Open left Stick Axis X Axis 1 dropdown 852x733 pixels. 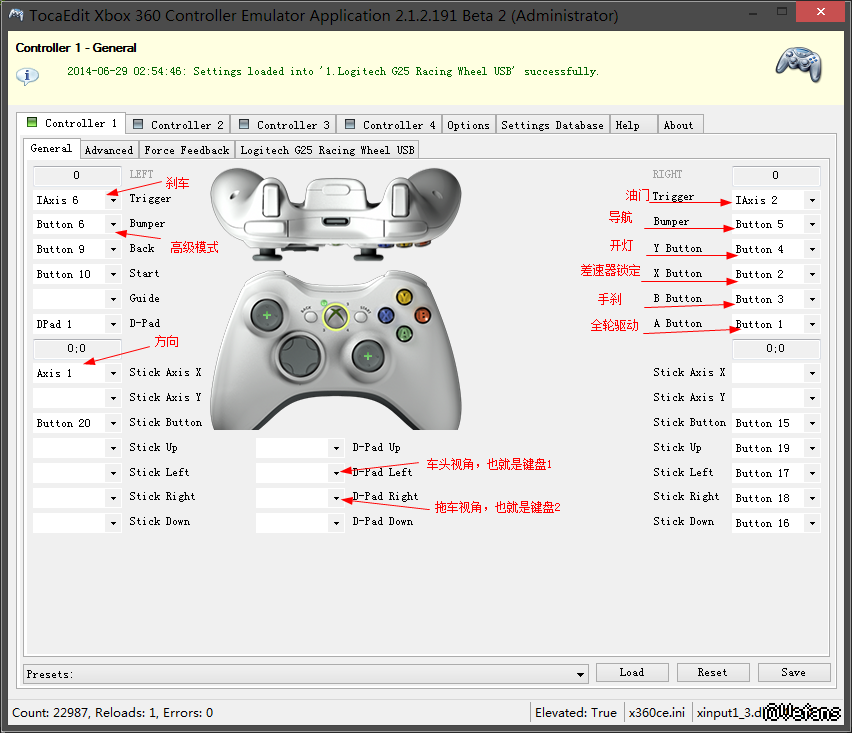113,373
